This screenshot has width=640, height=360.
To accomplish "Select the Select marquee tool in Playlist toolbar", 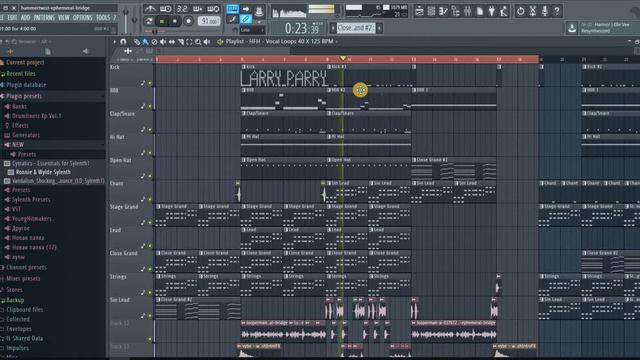I will tap(189, 42).
